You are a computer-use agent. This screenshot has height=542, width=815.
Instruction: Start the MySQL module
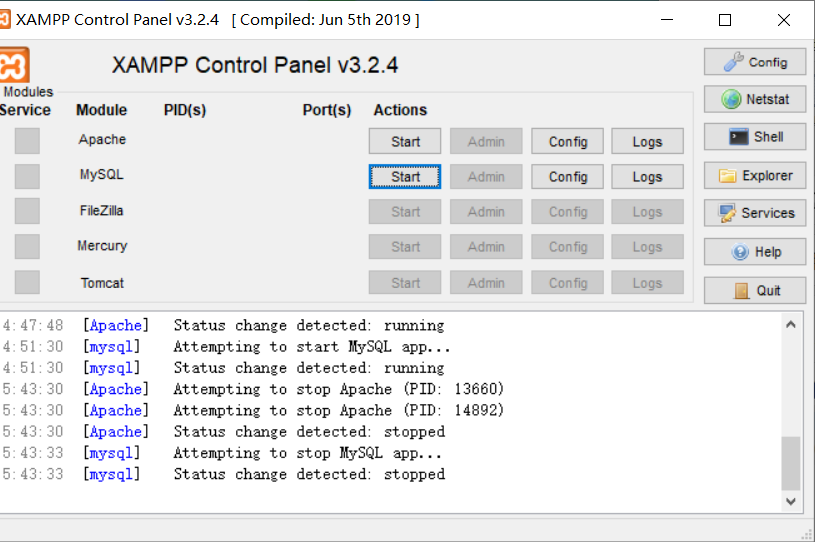coord(405,177)
